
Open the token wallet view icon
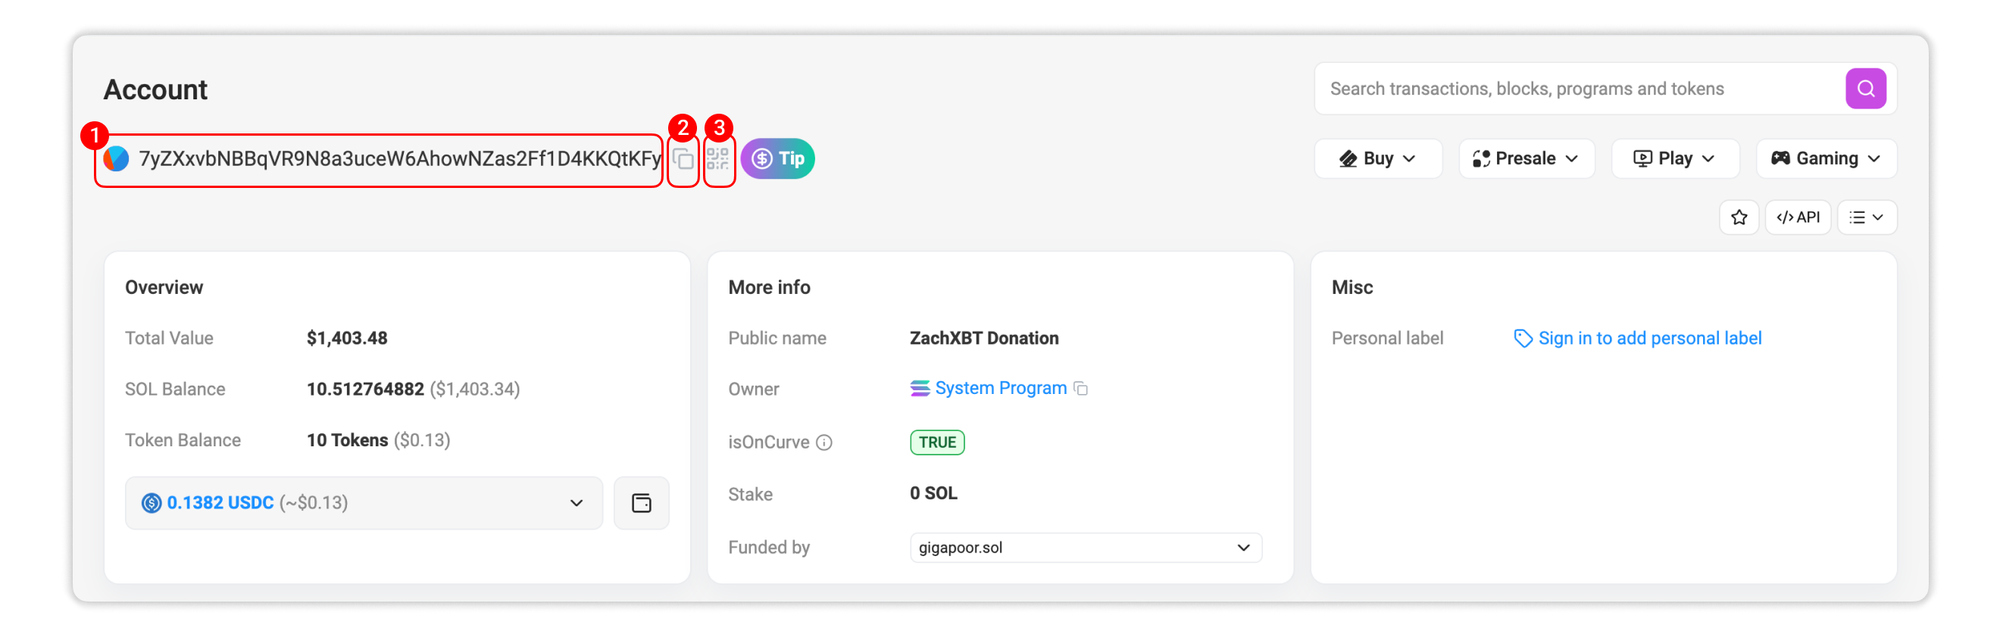pyautogui.click(x=641, y=503)
